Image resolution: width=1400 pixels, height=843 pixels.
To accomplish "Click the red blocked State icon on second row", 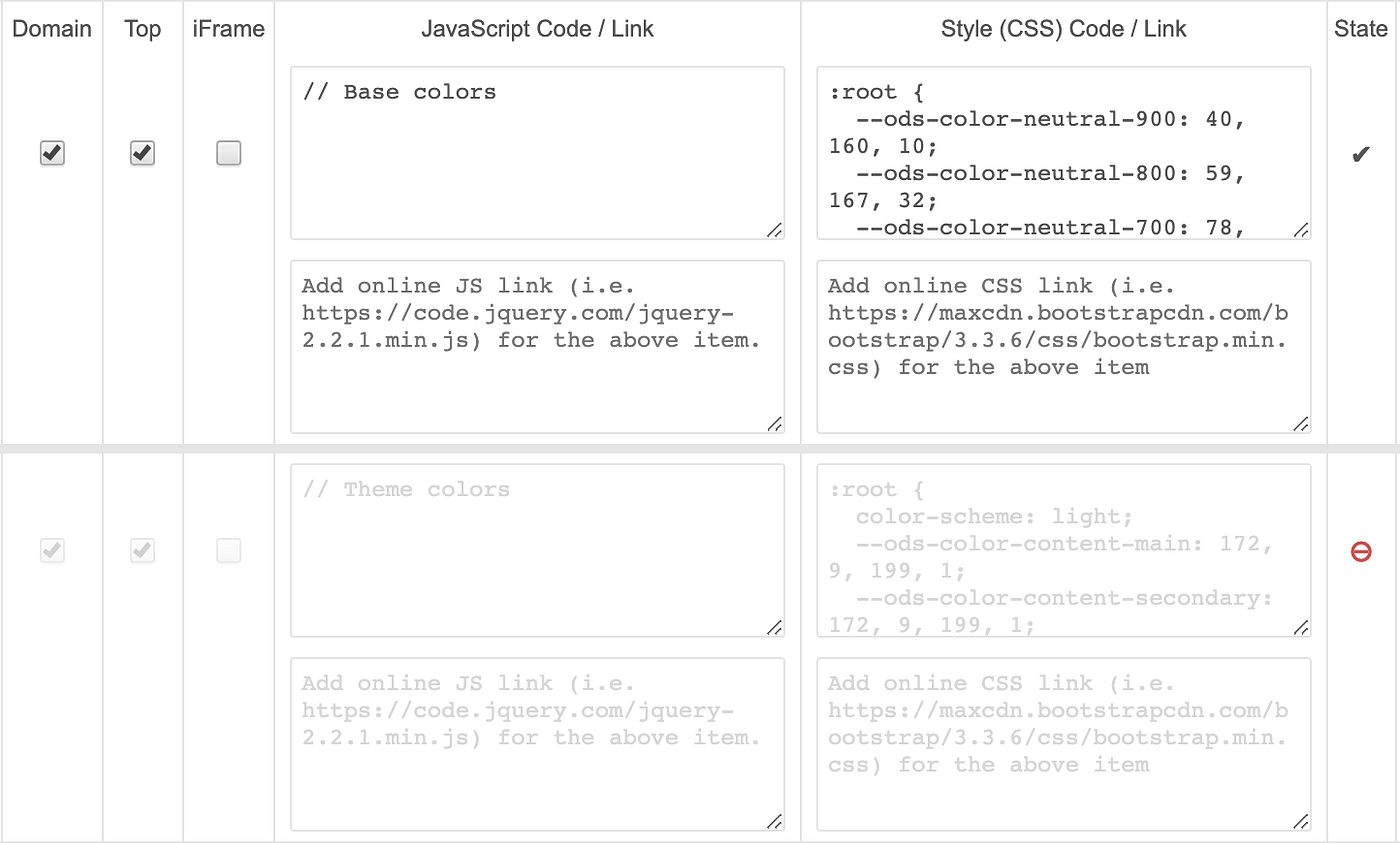I will (1360, 551).
